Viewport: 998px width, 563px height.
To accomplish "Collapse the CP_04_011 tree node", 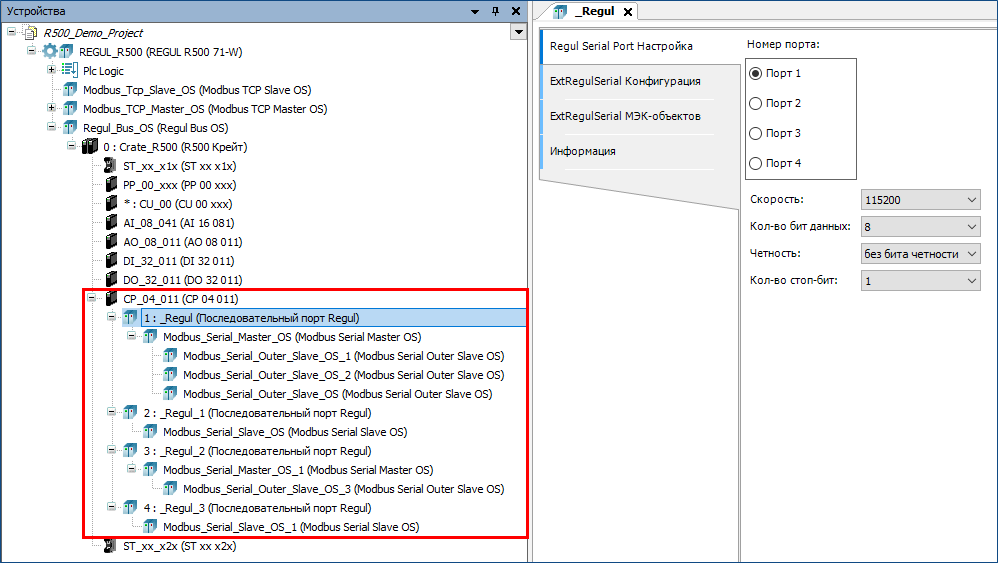I will (x=91, y=299).
